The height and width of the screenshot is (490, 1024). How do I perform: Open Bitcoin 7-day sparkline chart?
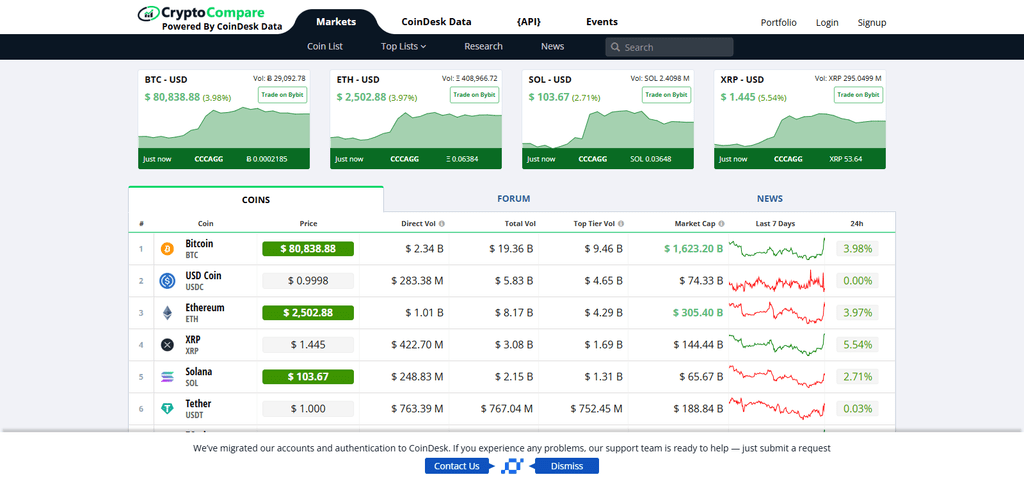[776, 249]
